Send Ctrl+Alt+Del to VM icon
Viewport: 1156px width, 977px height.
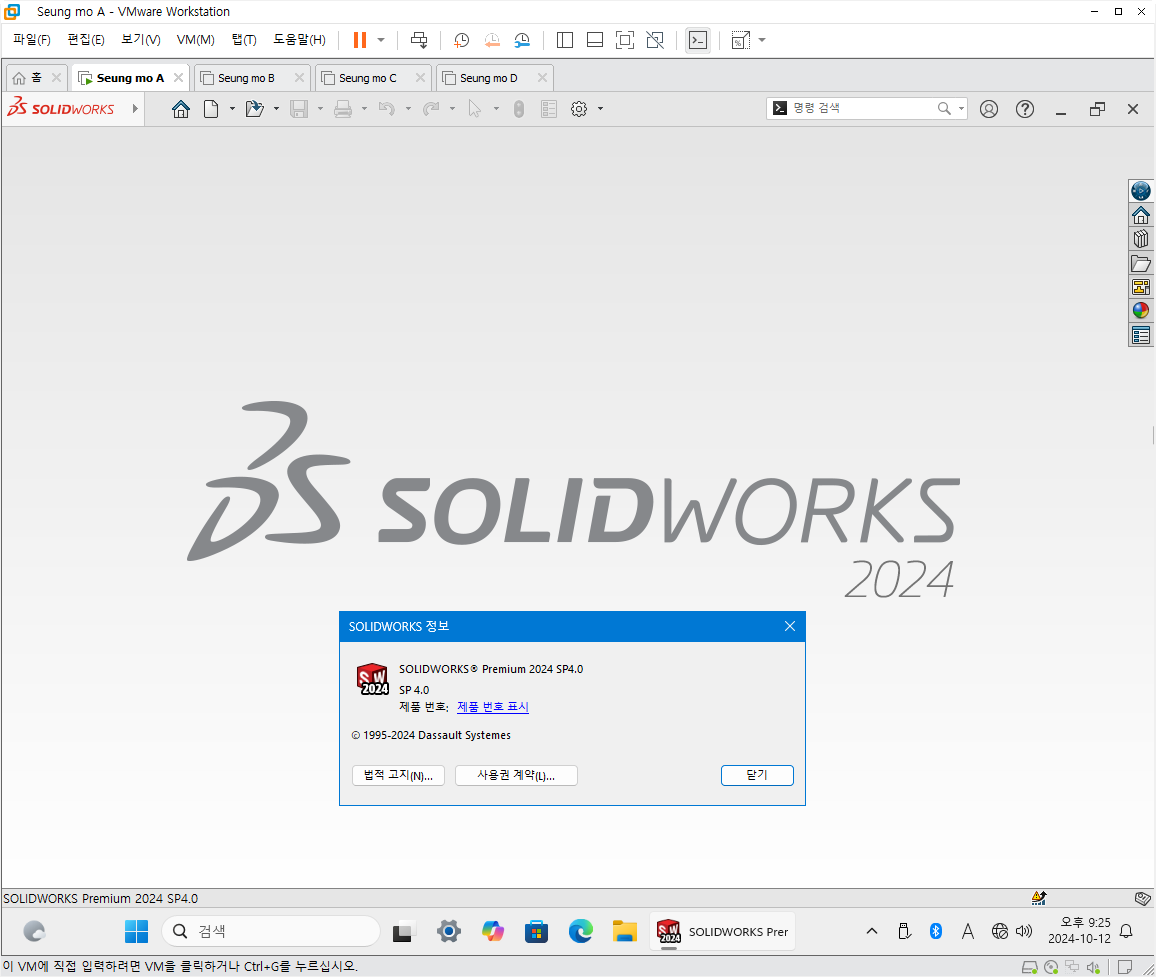(x=419, y=40)
